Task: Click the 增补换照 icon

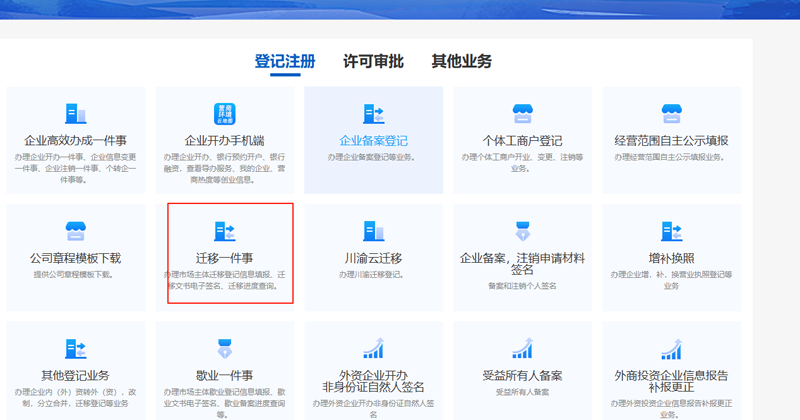Action: [671, 231]
